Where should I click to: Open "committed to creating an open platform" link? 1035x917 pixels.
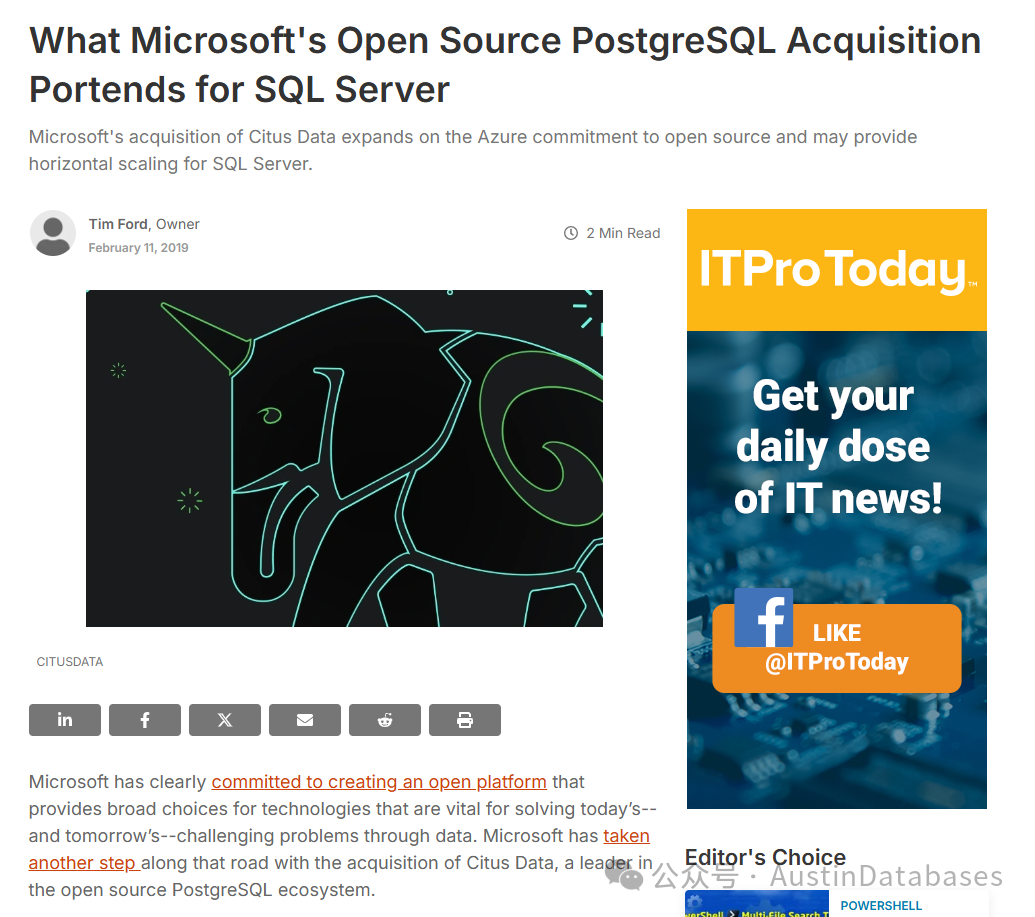[379, 782]
